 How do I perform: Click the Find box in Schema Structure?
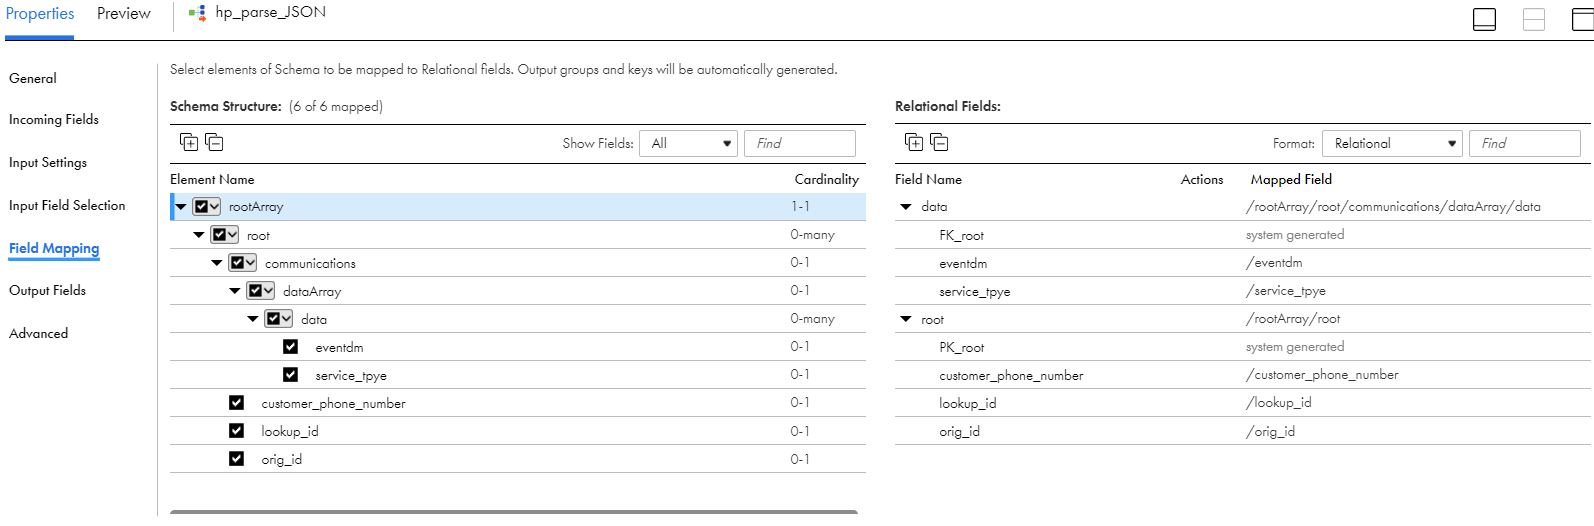click(799, 143)
